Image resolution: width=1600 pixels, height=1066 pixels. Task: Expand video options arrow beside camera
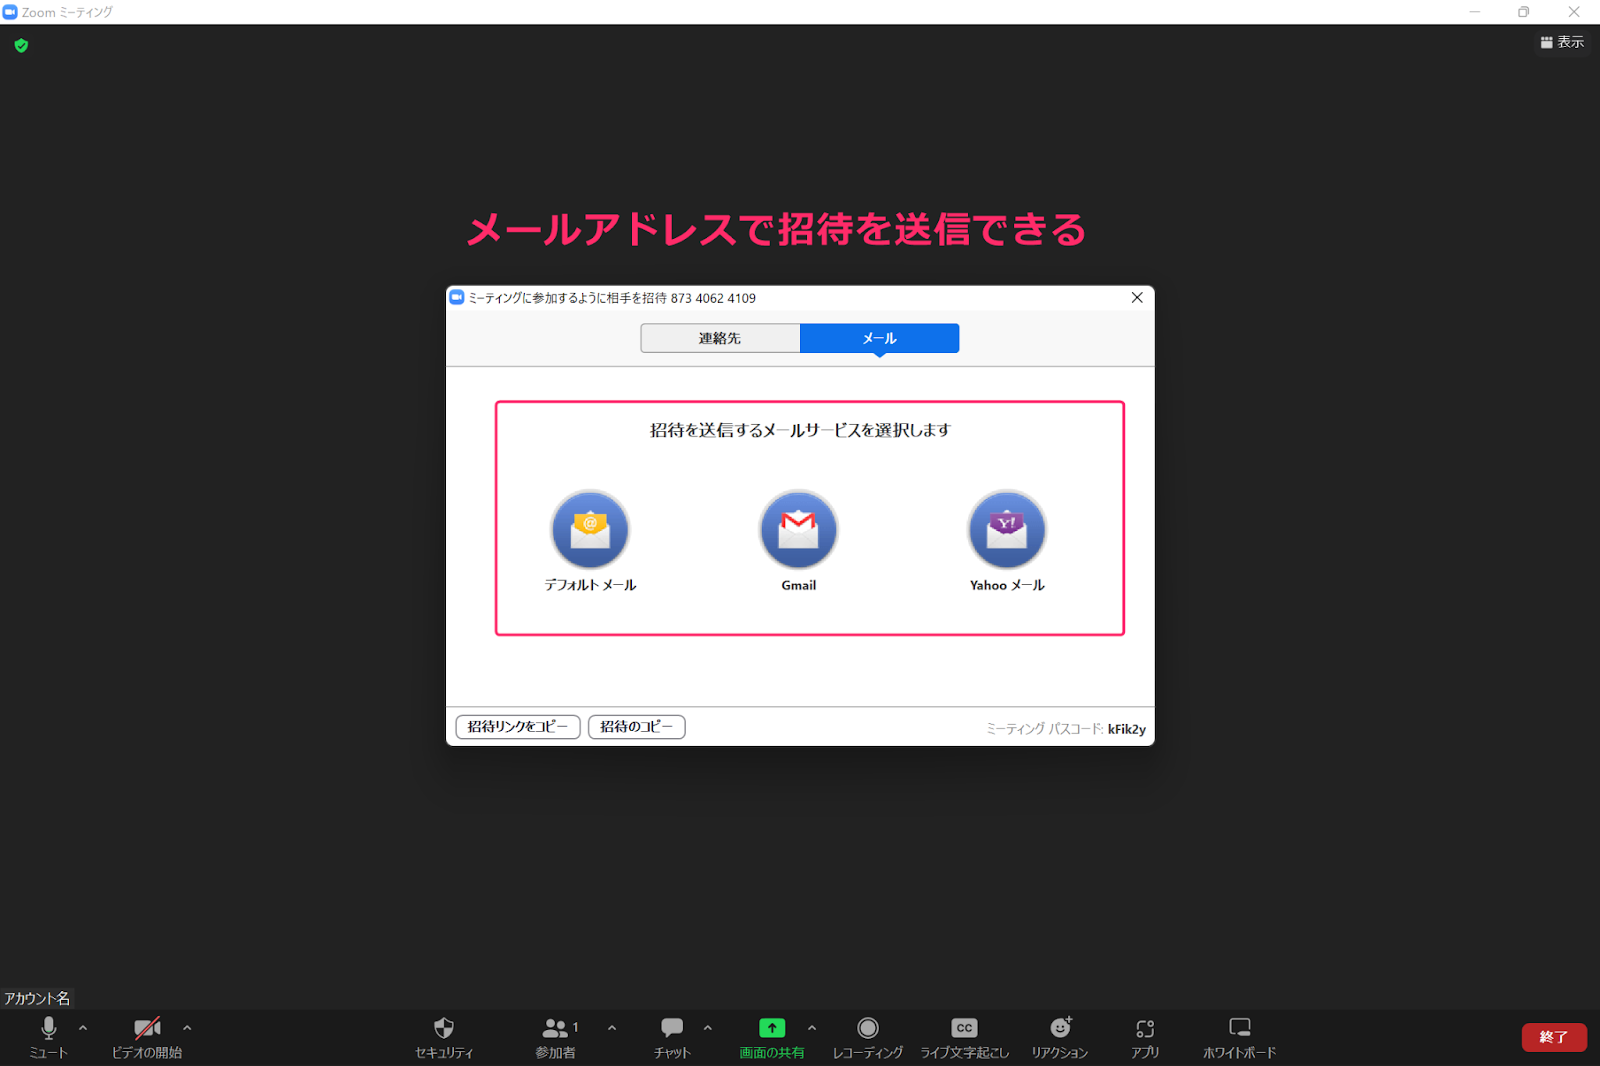click(x=187, y=1027)
